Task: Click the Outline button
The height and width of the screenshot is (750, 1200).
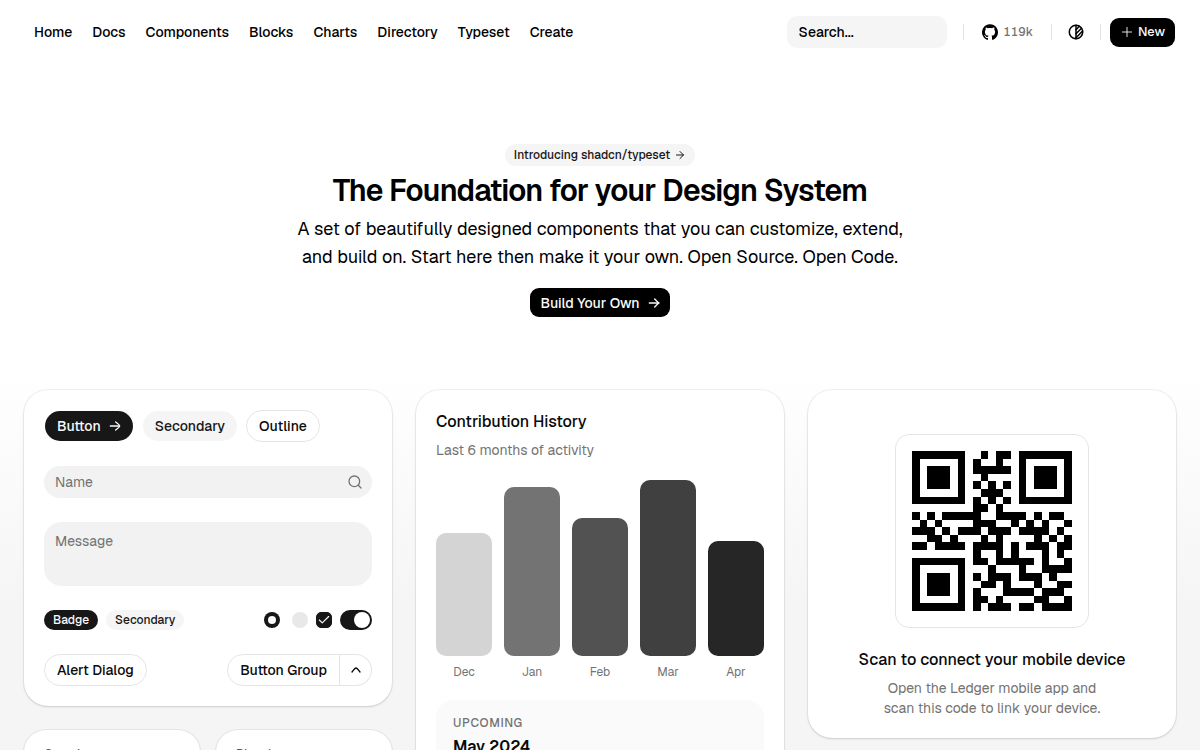Action: (x=283, y=426)
